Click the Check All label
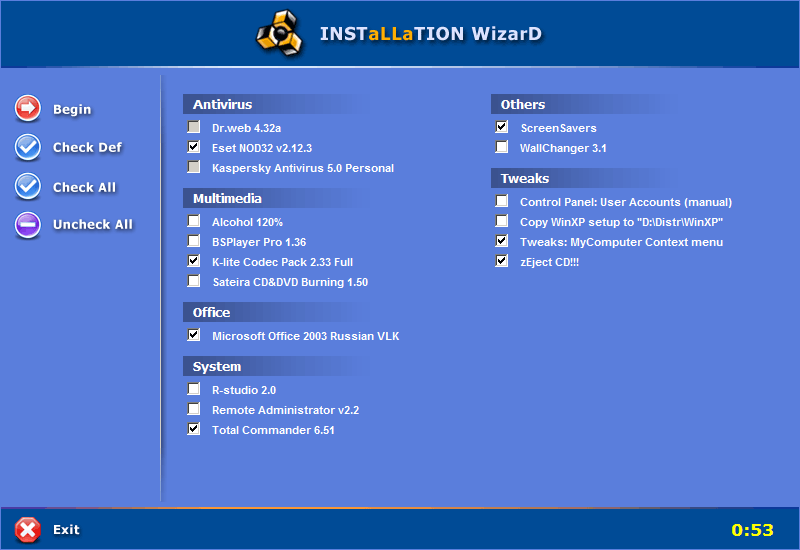The image size is (800, 550). click(84, 187)
